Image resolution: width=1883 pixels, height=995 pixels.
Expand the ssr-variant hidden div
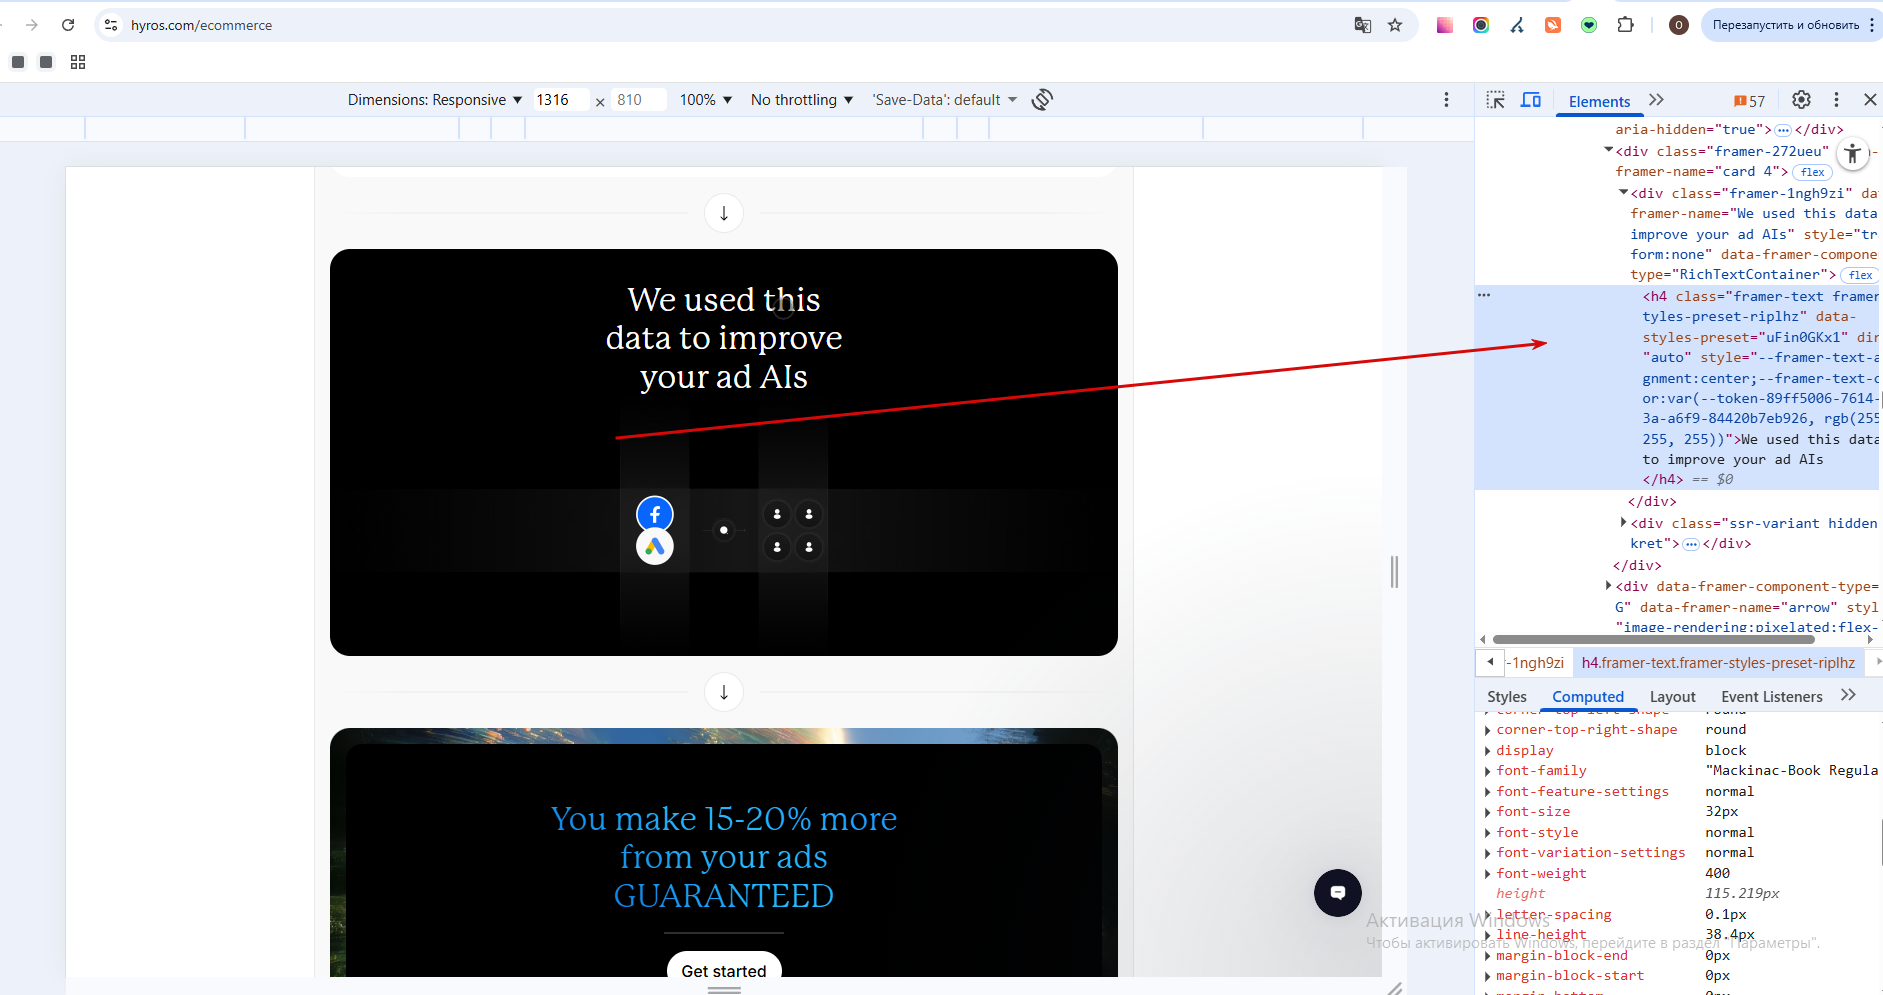(1623, 522)
